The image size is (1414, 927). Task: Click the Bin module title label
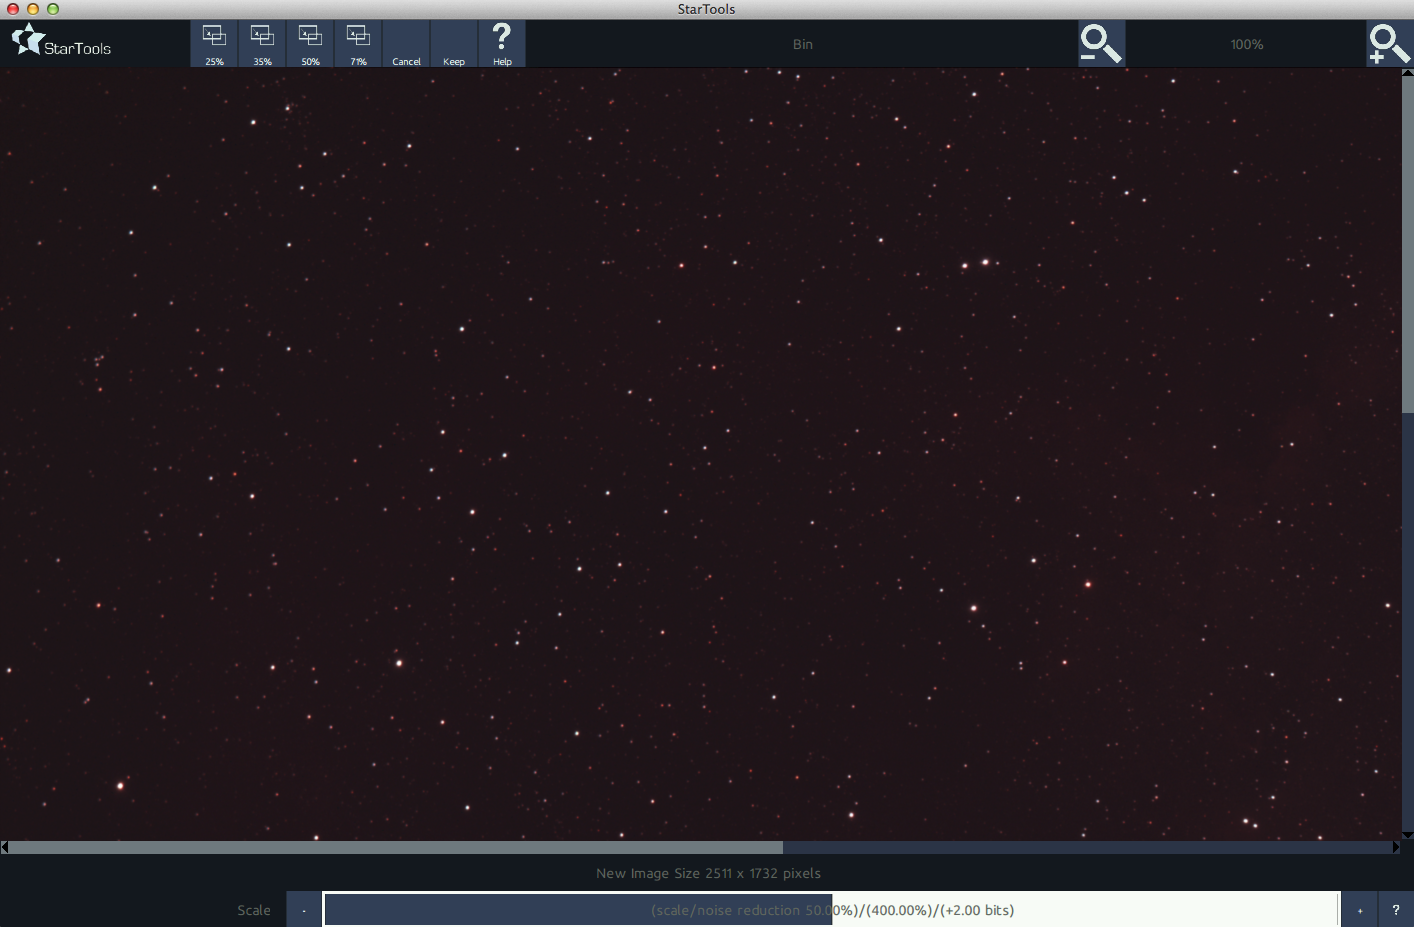click(802, 43)
